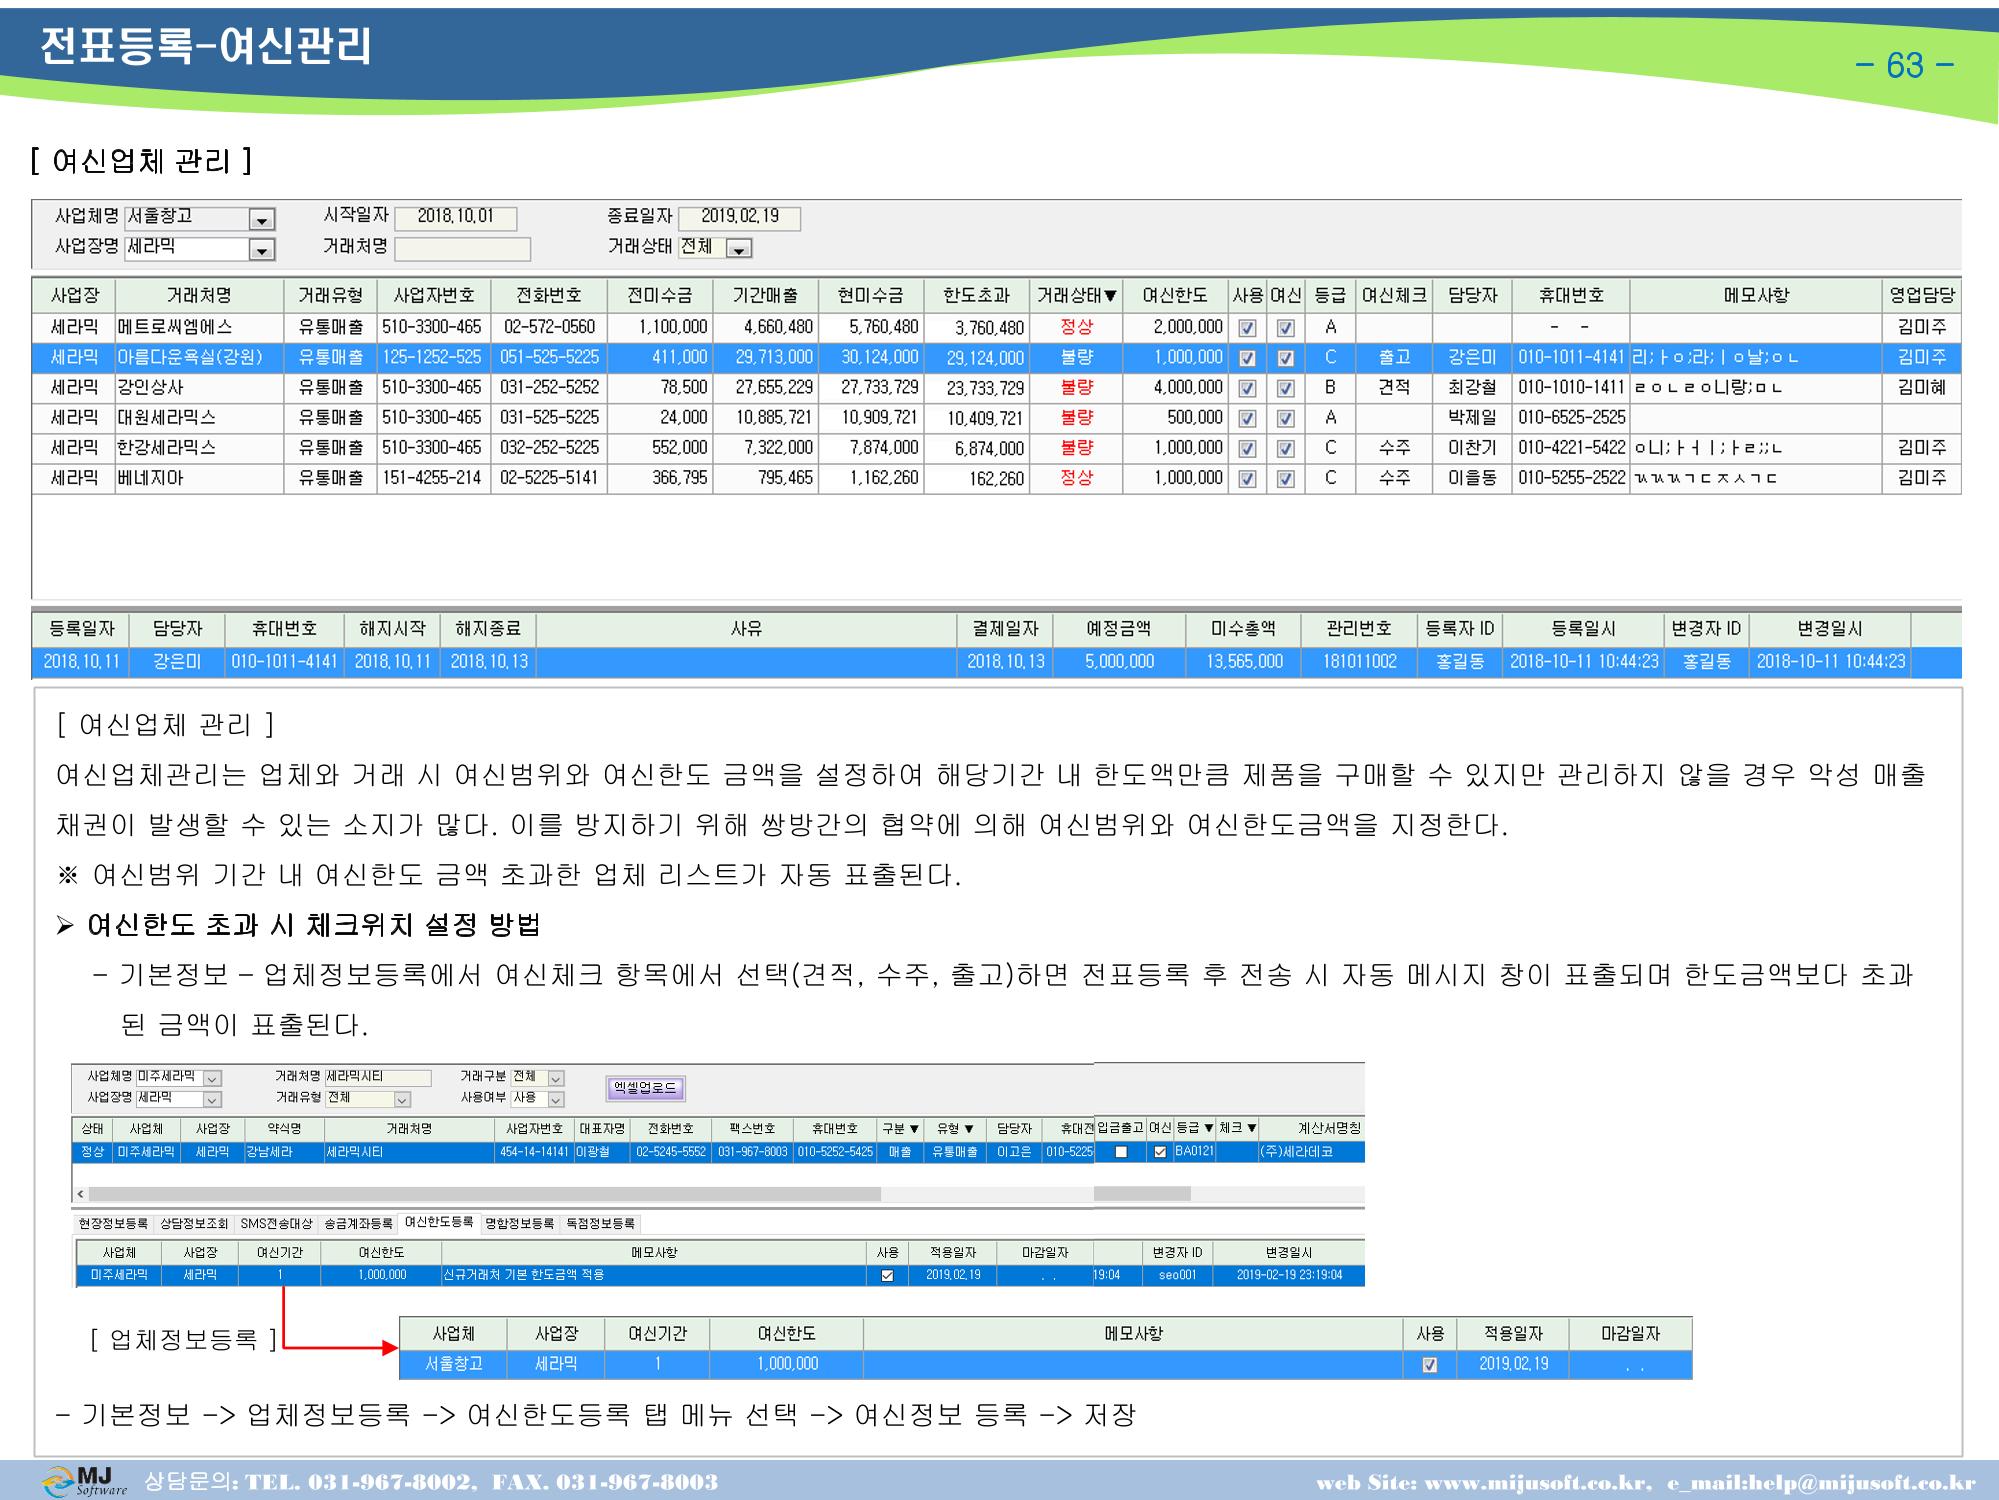Viewport: 1999px width, 1500px height.
Task: Switch to the SMS전송대상 tab
Action: [276, 1224]
